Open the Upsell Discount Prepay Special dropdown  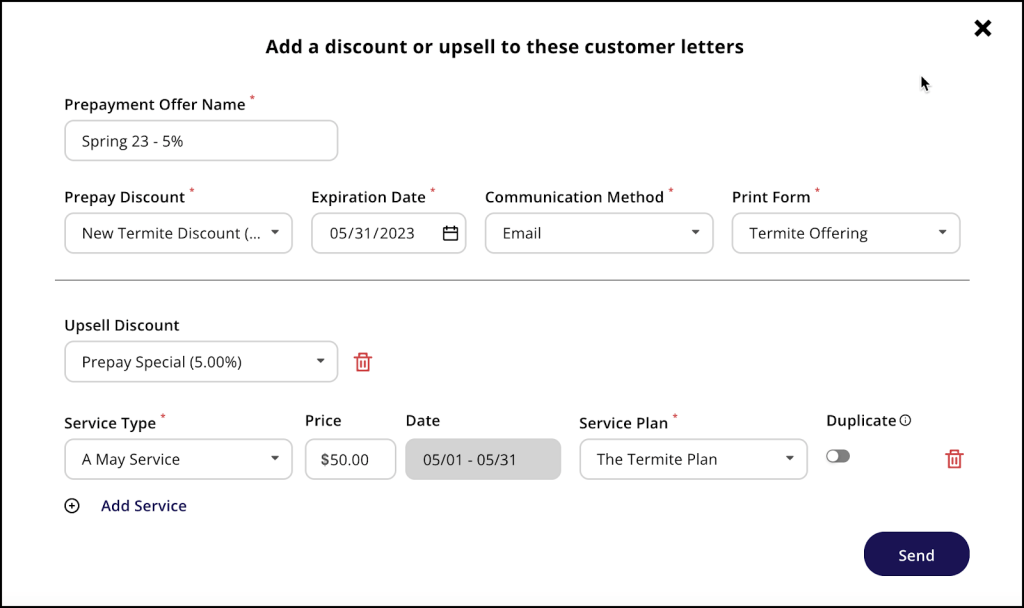(201, 362)
